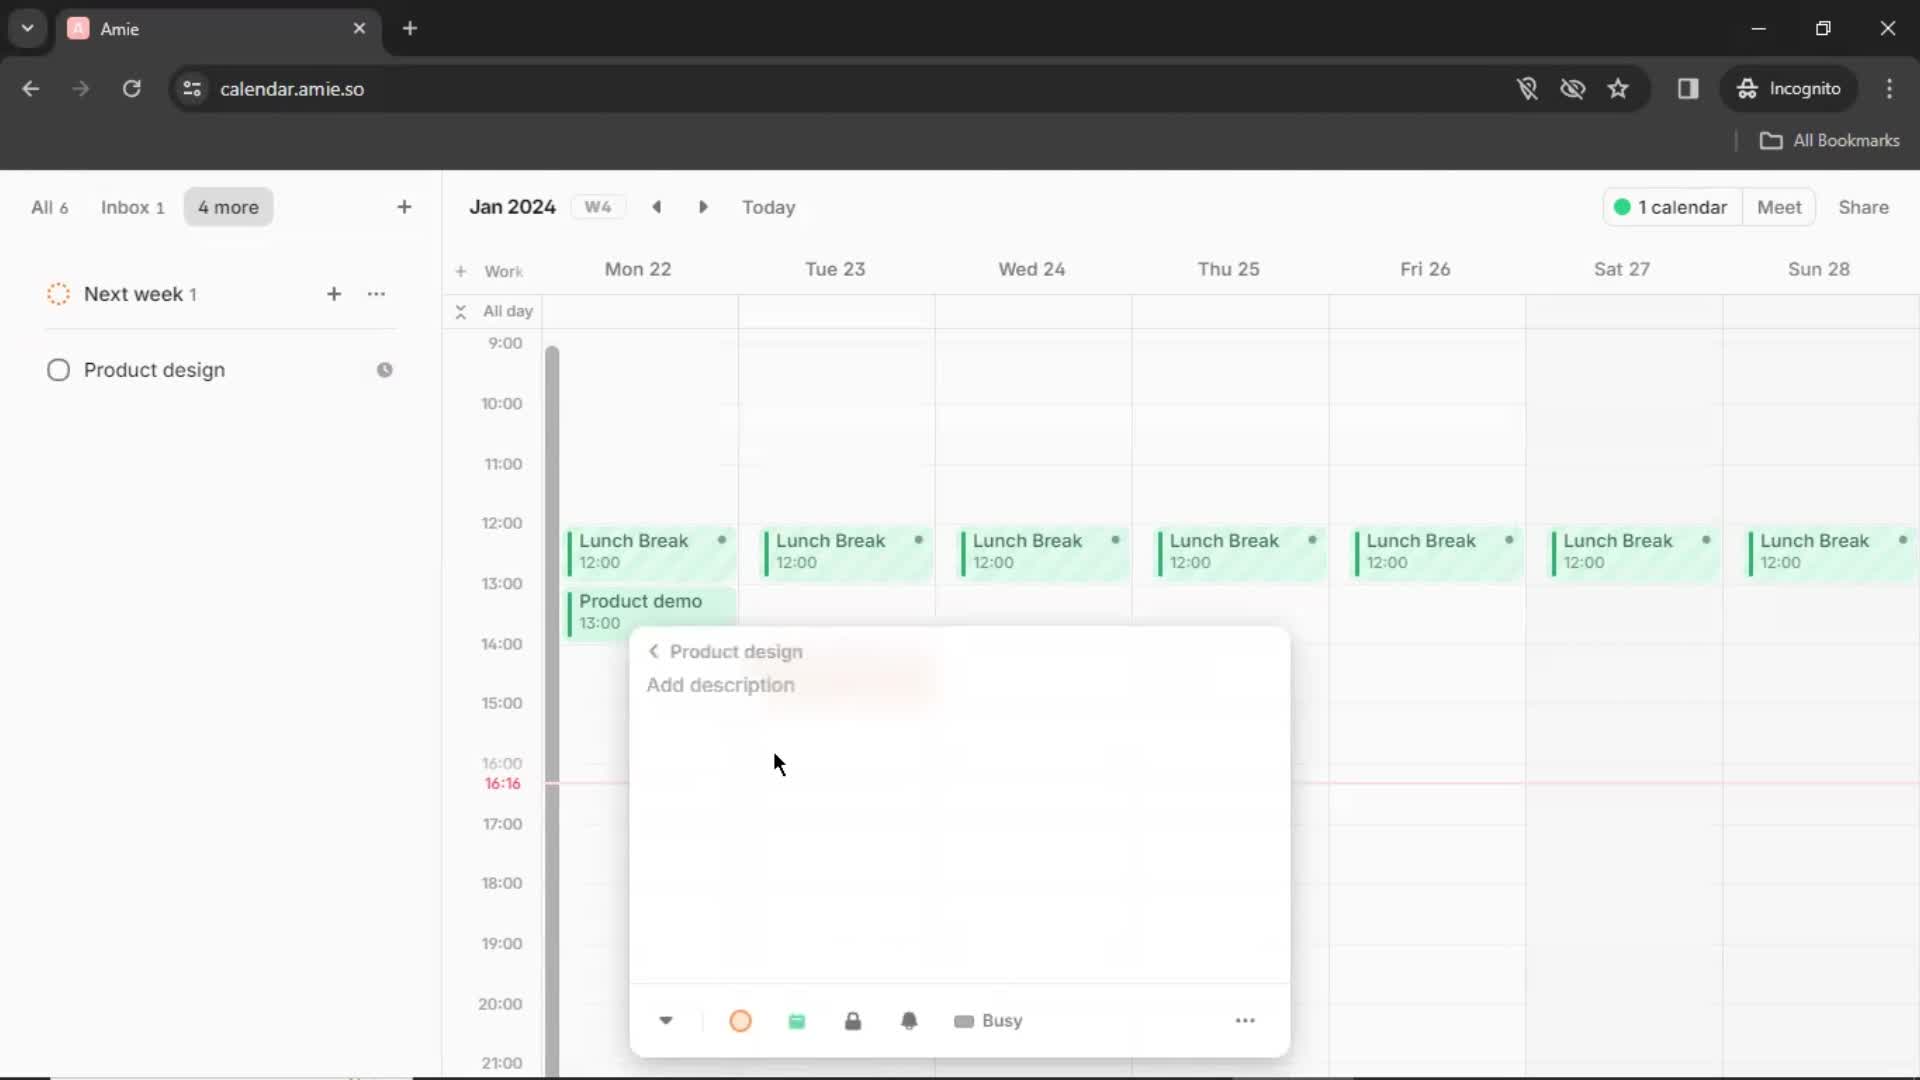Click the Jan 2024 month title
Screen dimensions: 1920x1080
click(x=512, y=207)
